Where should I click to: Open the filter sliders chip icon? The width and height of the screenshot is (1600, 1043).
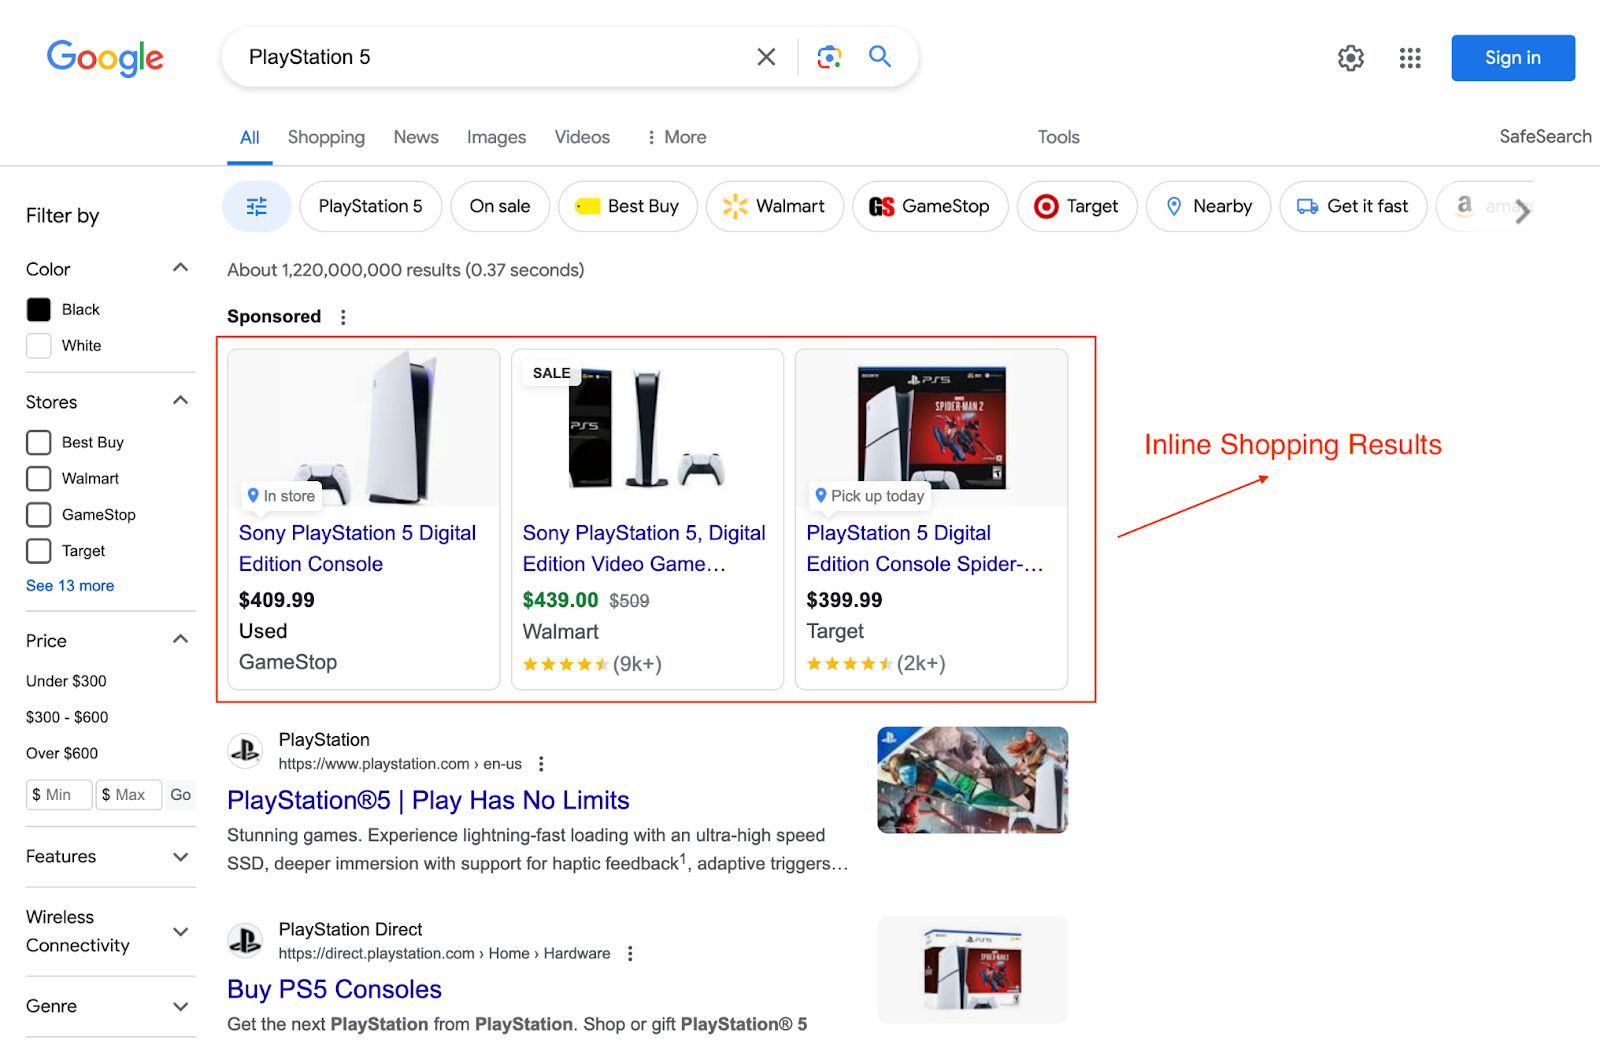click(257, 206)
